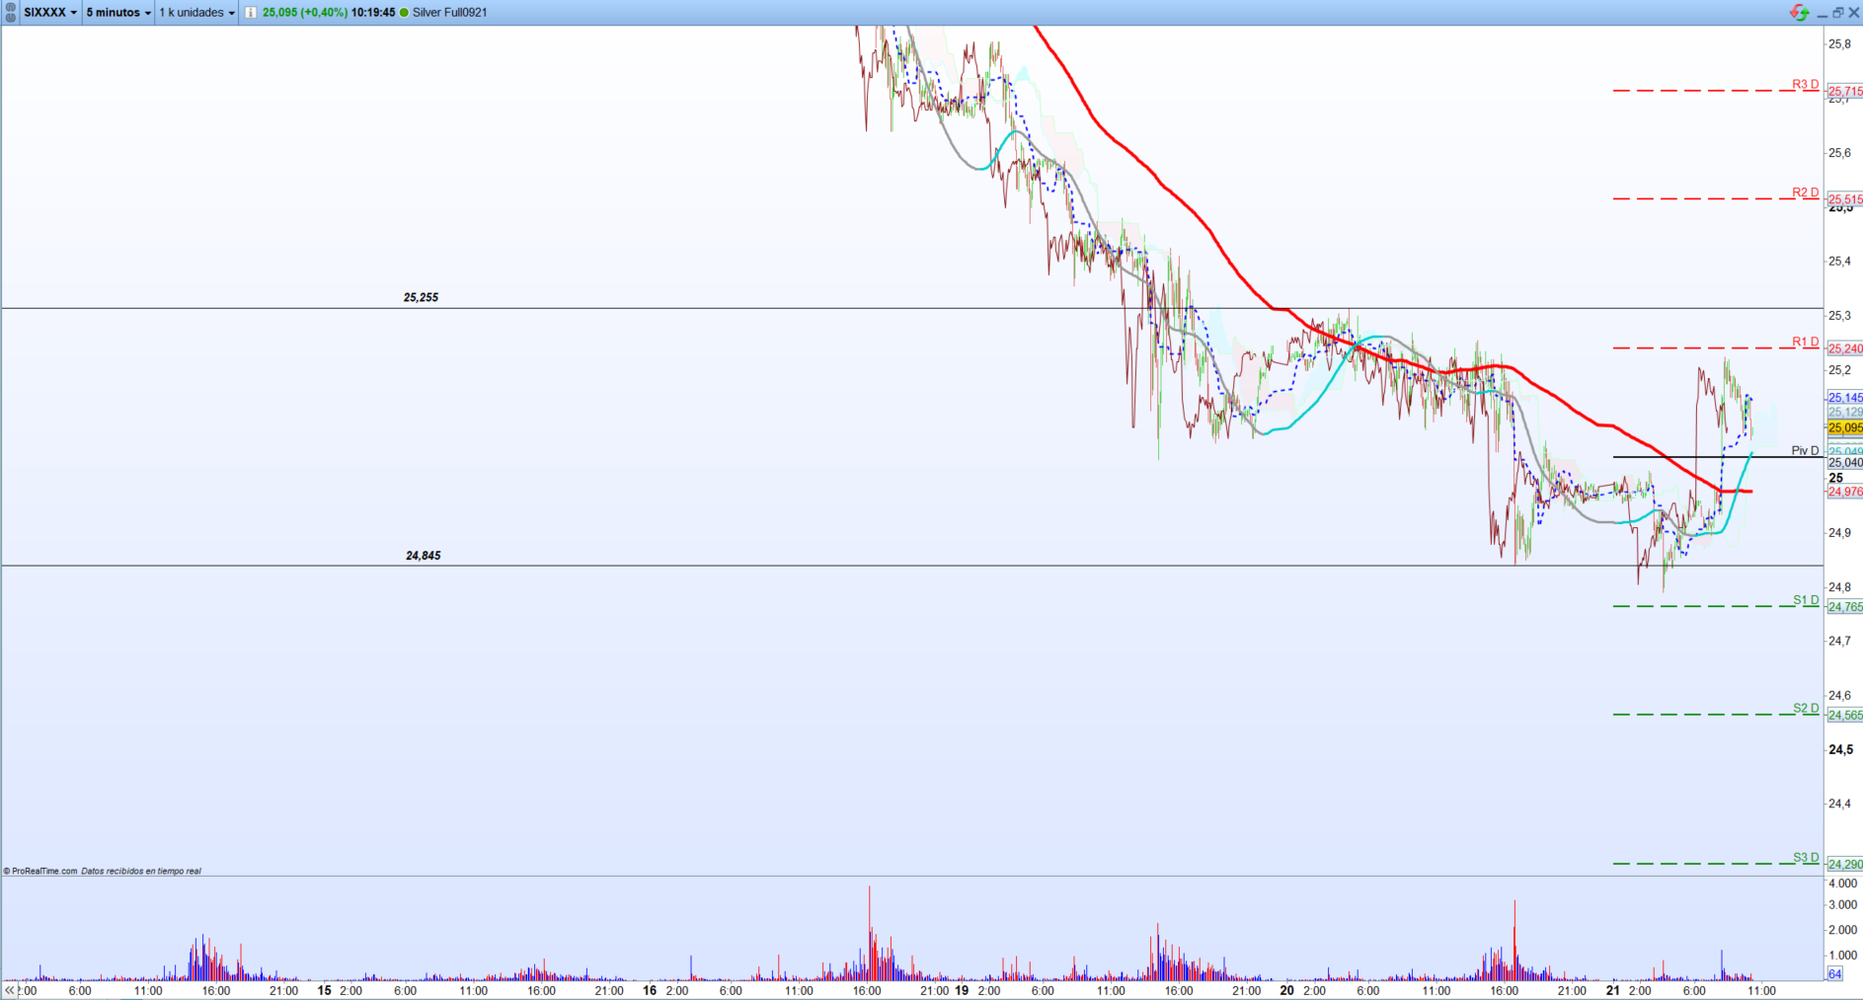Click the 25,515 price tag on axis
Image resolution: width=1863 pixels, height=1000 pixels.
pyautogui.click(x=1845, y=200)
